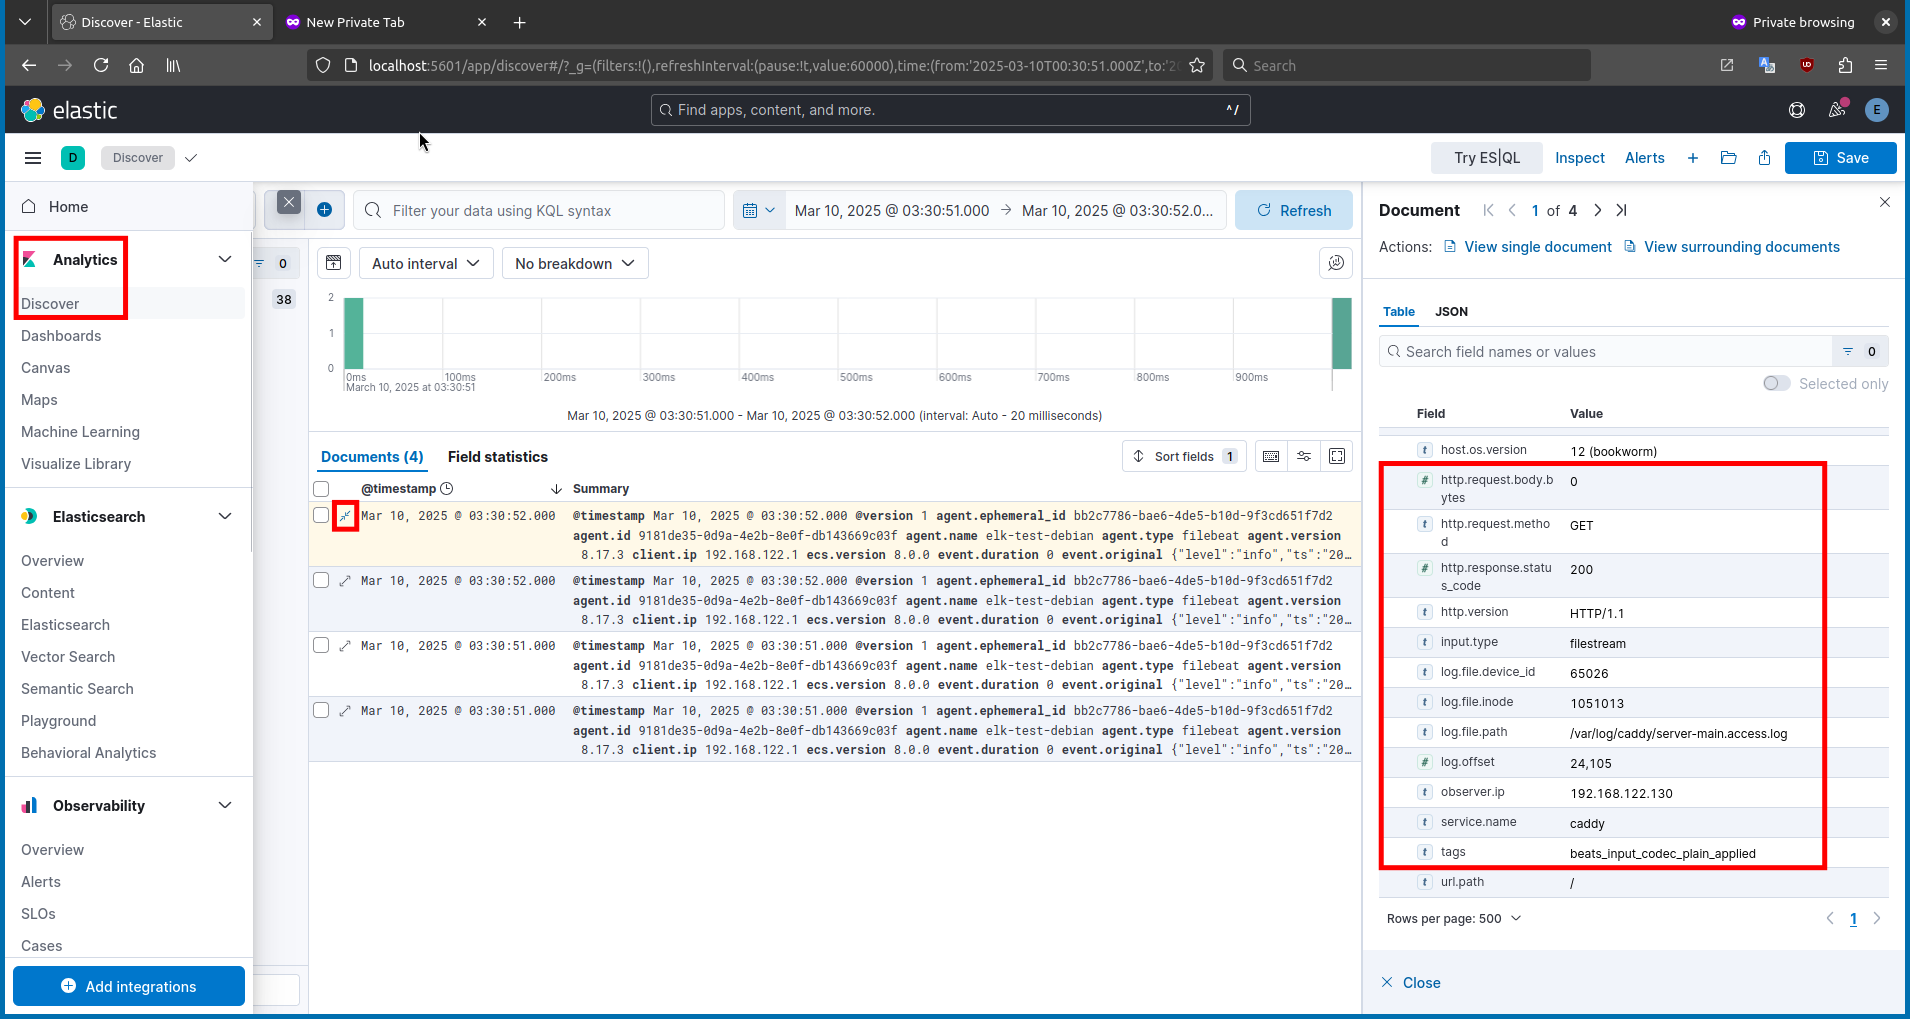Open No breakdown dropdown
Image resolution: width=1910 pixels, height=1019 pixels.
(575, 263)
